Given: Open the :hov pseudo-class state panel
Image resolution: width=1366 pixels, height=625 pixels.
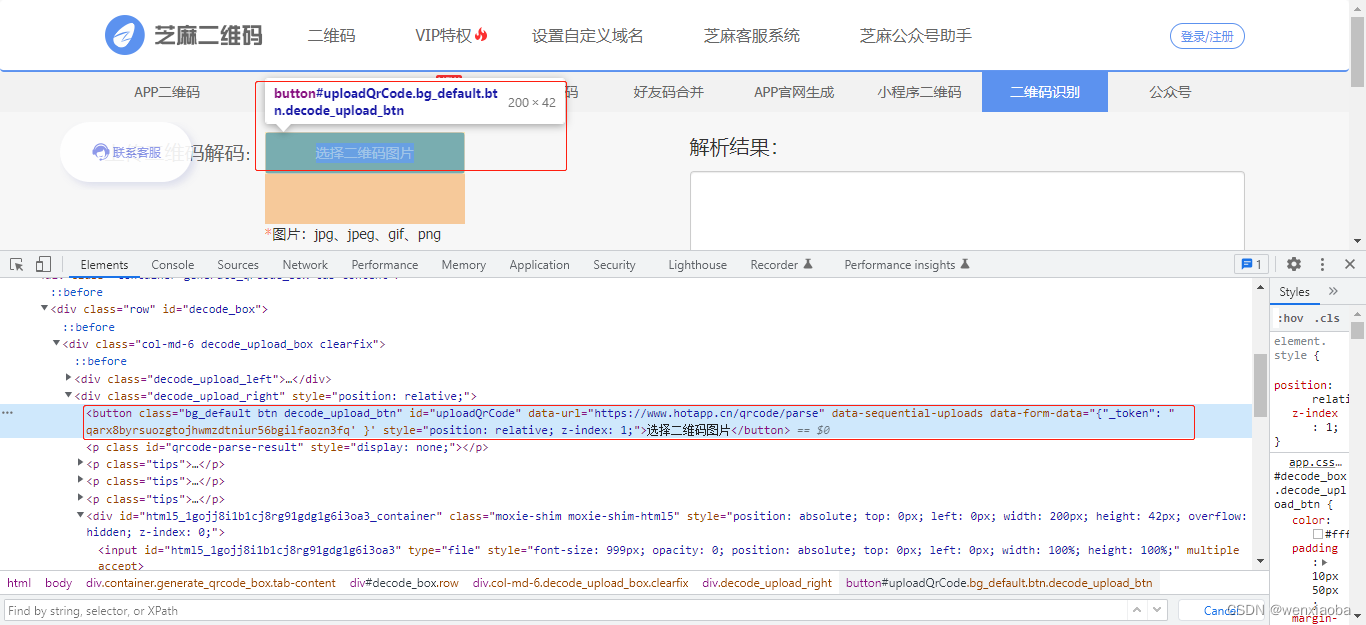Looking at the screenshot, I should [x=1290, y=317].
